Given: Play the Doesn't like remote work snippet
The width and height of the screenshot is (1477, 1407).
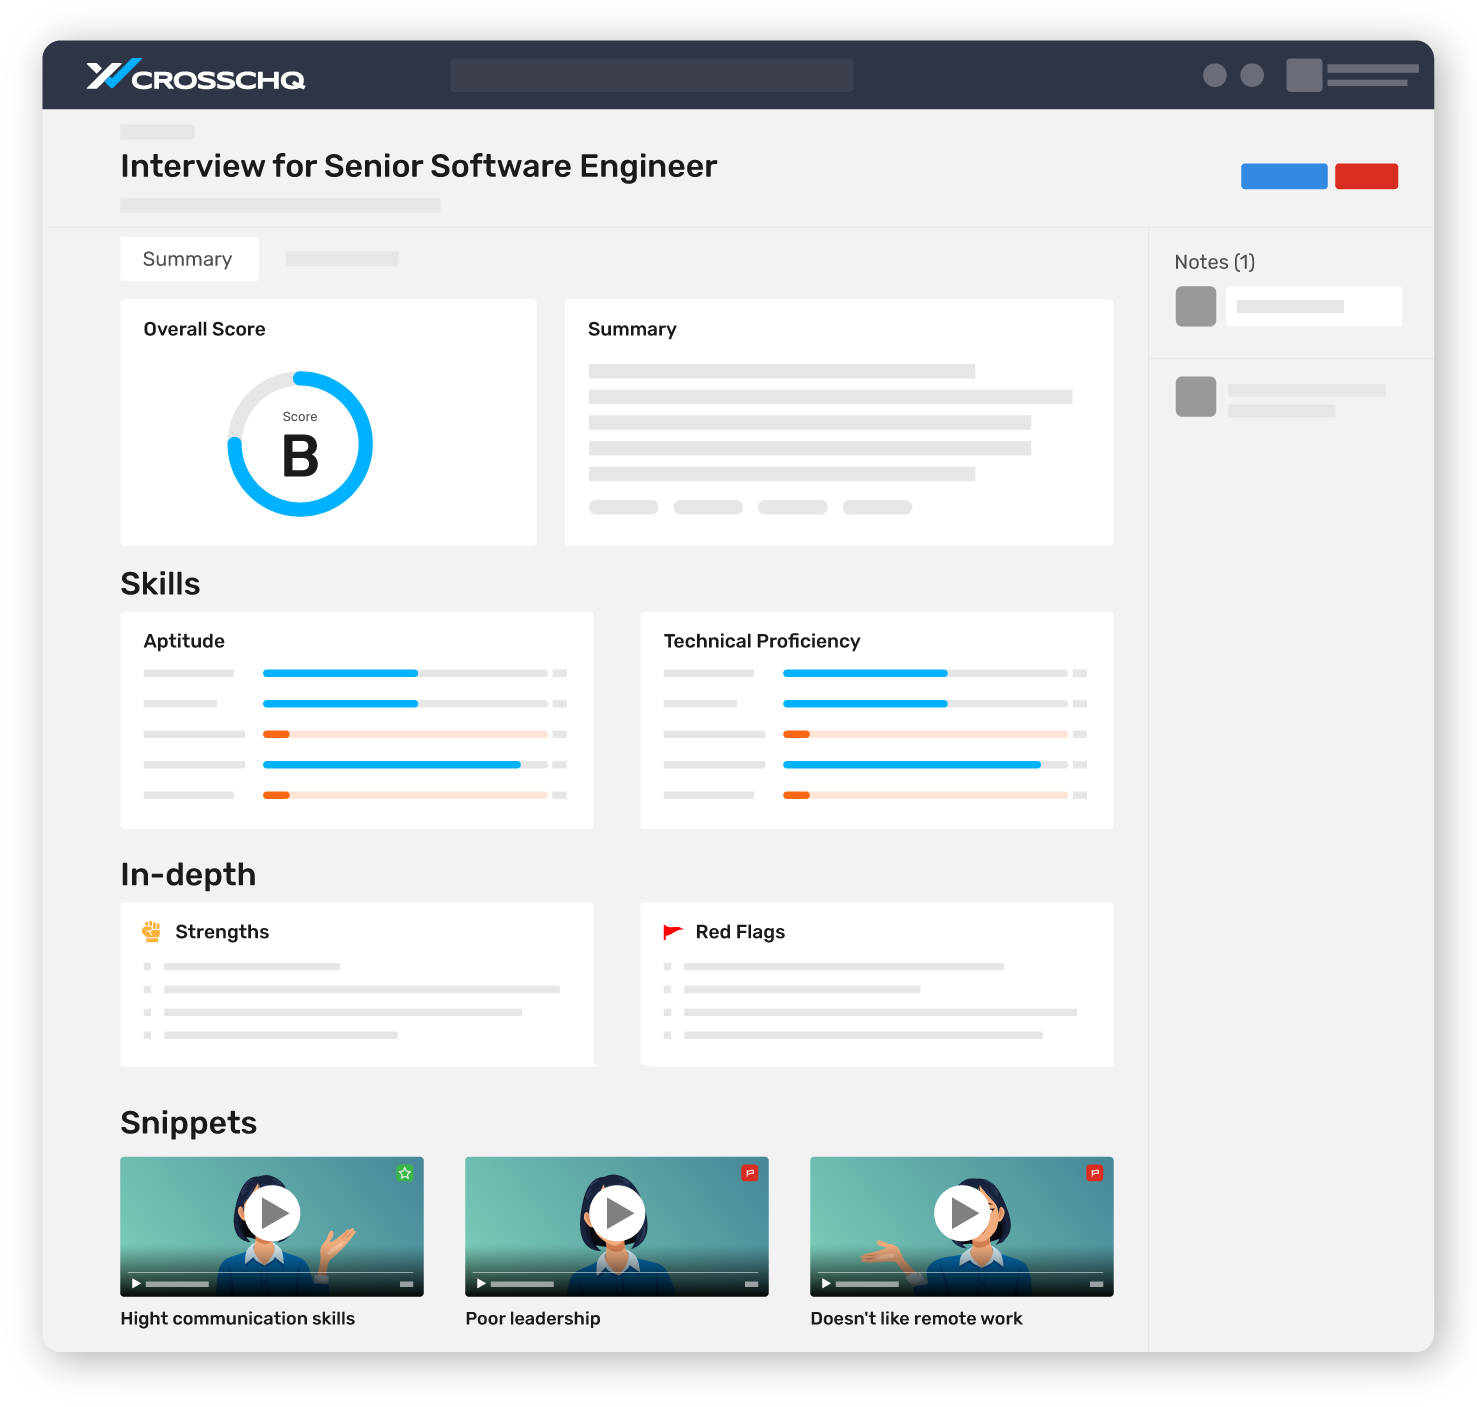Looking at the screenshot, I should (962, 1213).
